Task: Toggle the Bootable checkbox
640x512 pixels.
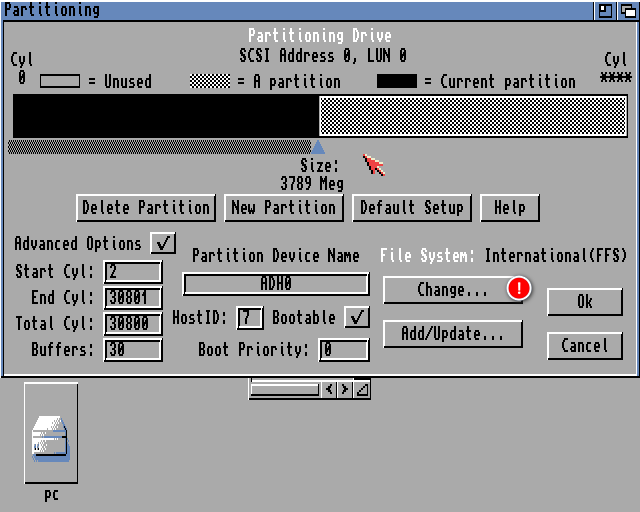Action: coord(356,317)
